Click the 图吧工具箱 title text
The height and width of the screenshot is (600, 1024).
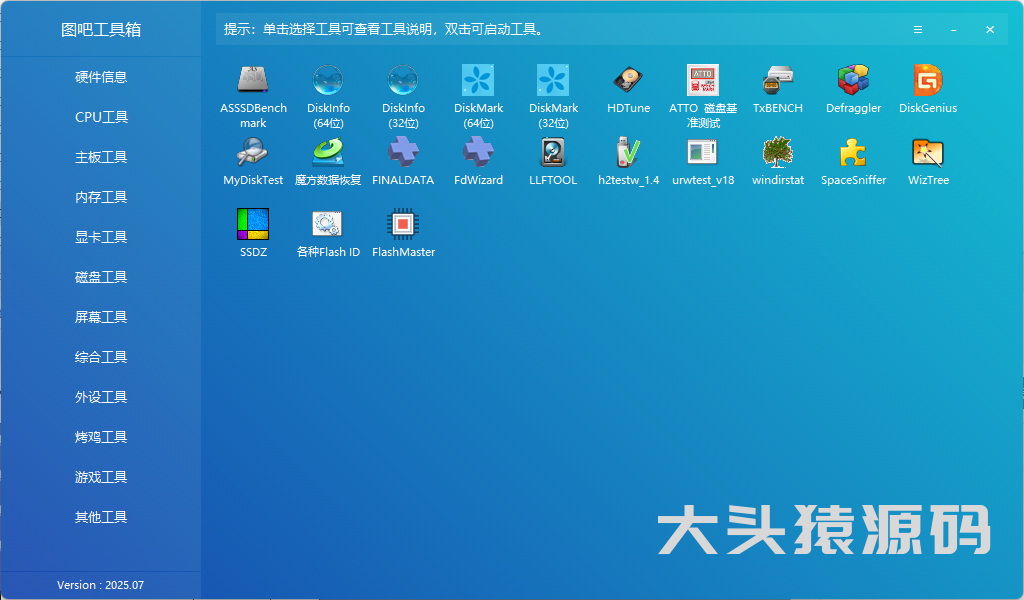coord(101,29)
